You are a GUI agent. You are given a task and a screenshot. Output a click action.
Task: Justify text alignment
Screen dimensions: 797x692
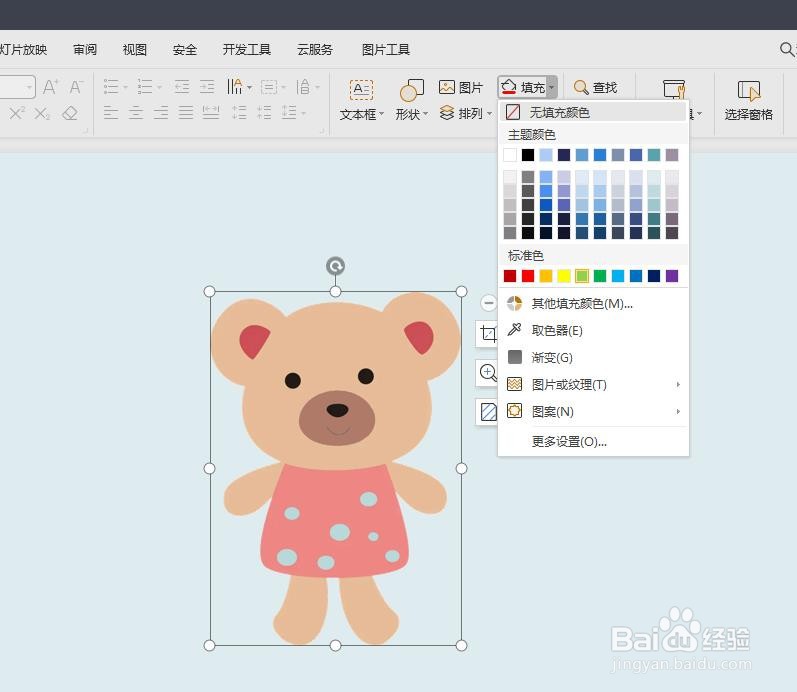click(x=186, y=112)
